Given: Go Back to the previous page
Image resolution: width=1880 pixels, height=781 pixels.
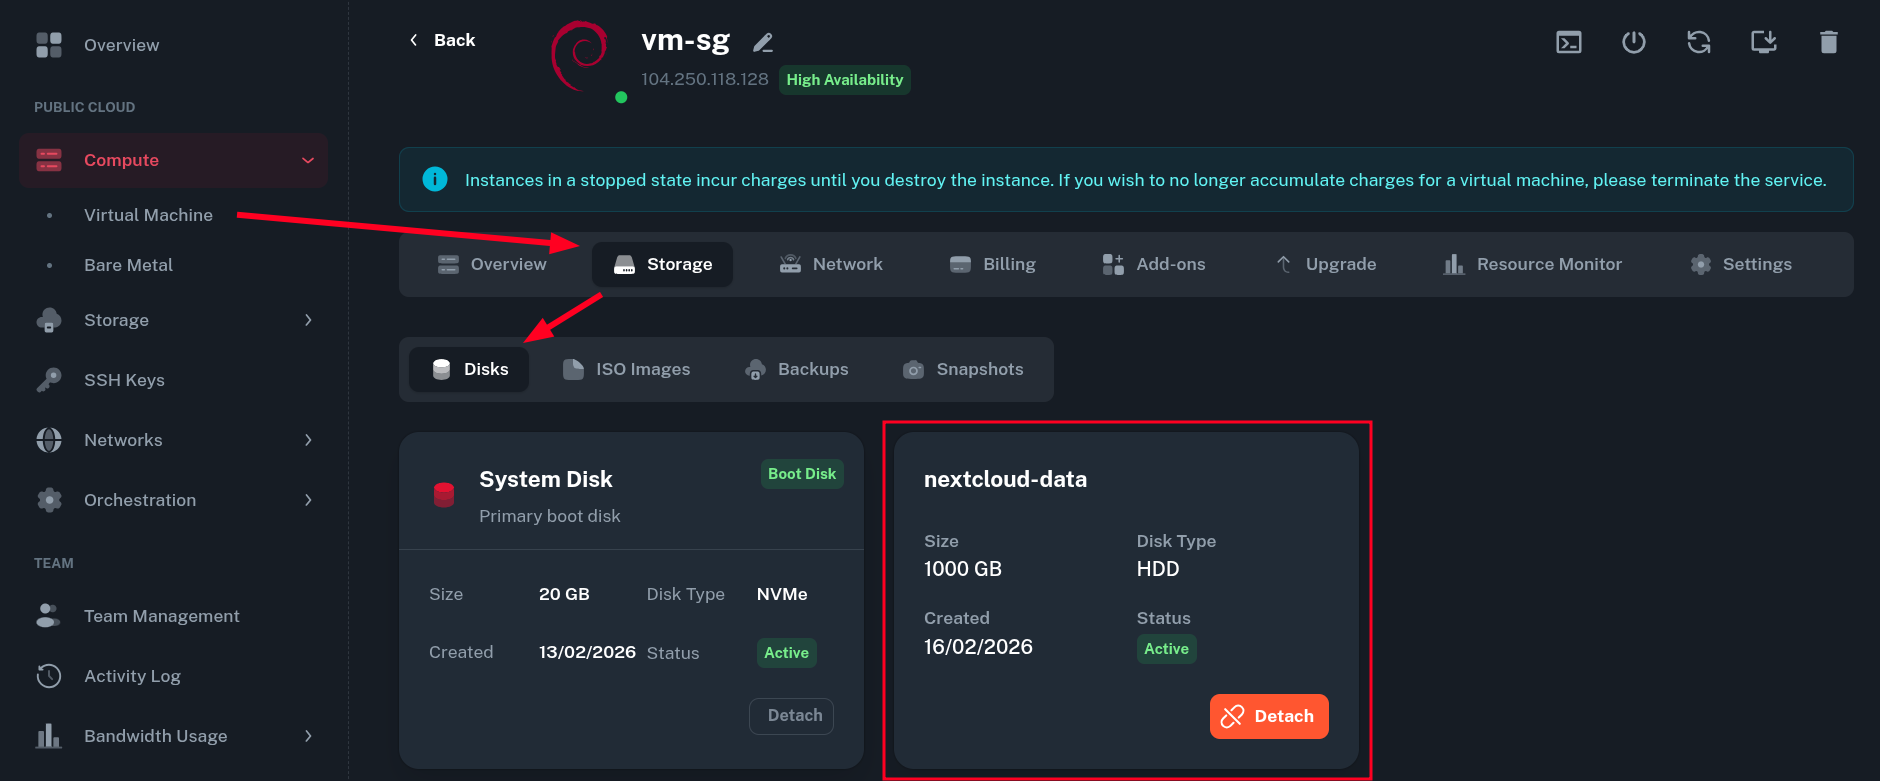Looking at the screenshot, I should pyautogui.click(x=442, y=40).
